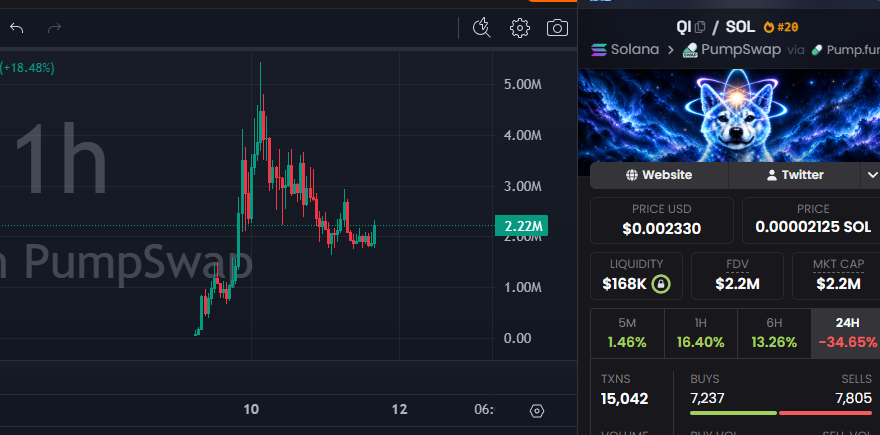
Task: Click the TXNS 15,042 value
Action: pos(625,399)
